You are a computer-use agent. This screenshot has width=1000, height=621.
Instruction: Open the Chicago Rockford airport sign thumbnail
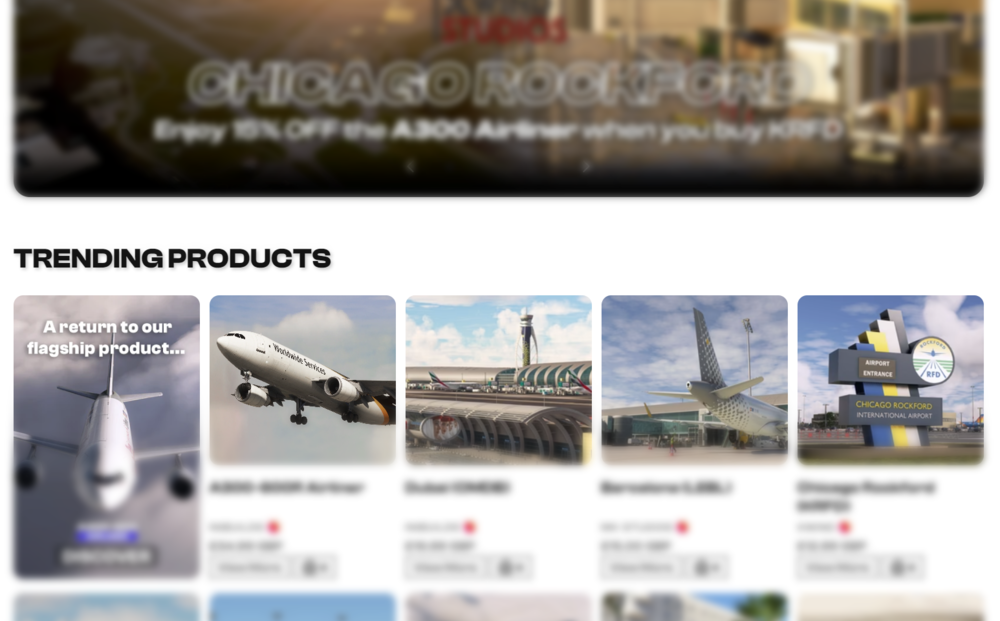[890, 379]
